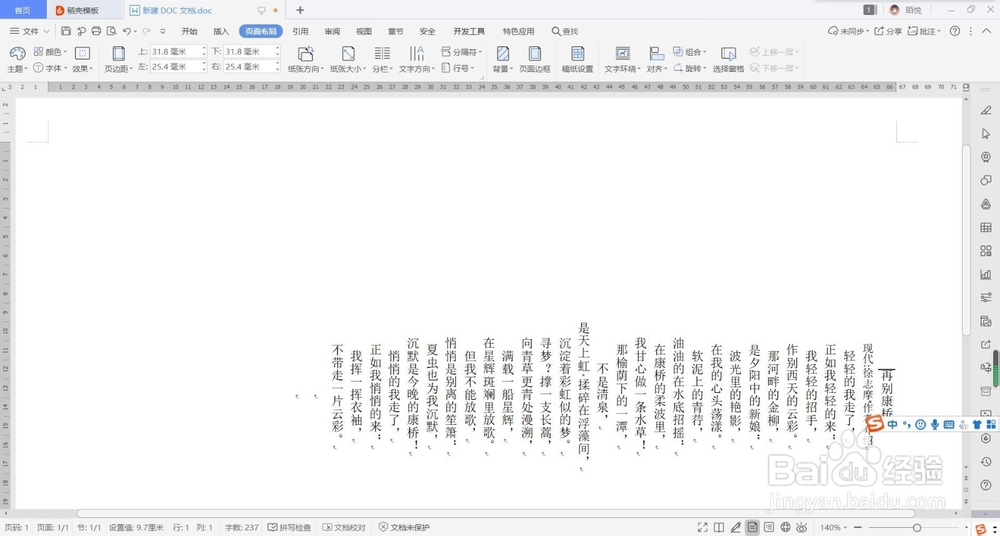Click the plus button to add new tab

(x=300, y=10)
